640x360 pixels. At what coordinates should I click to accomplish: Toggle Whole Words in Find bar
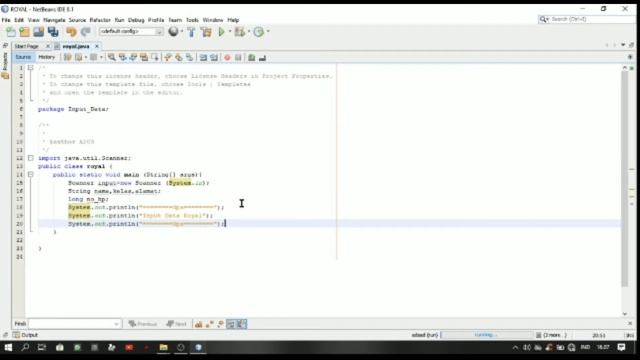(x=209, y=324)
